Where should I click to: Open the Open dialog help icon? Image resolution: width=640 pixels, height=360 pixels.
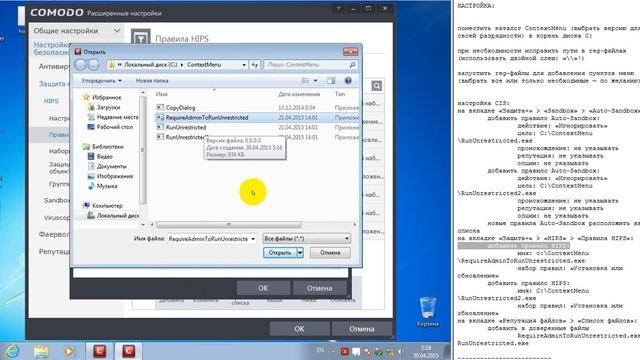point(348,81)
